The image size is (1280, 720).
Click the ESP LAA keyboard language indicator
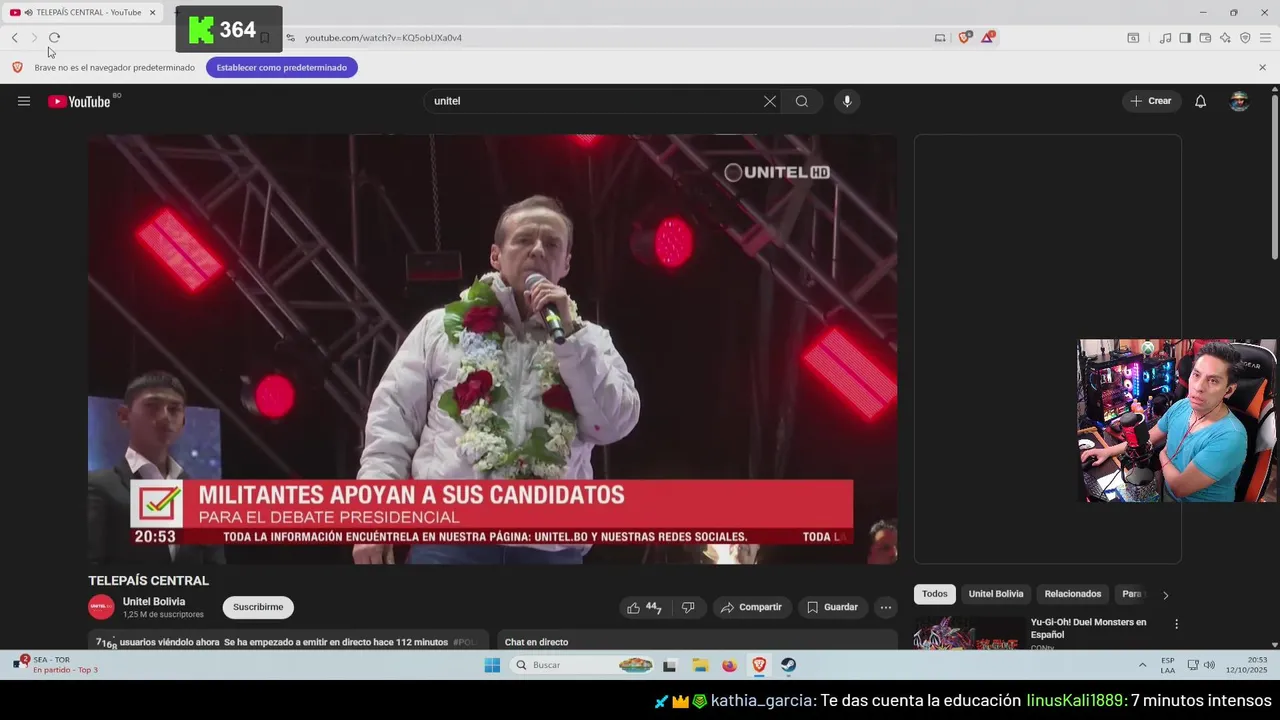(x=1168, y=665)
